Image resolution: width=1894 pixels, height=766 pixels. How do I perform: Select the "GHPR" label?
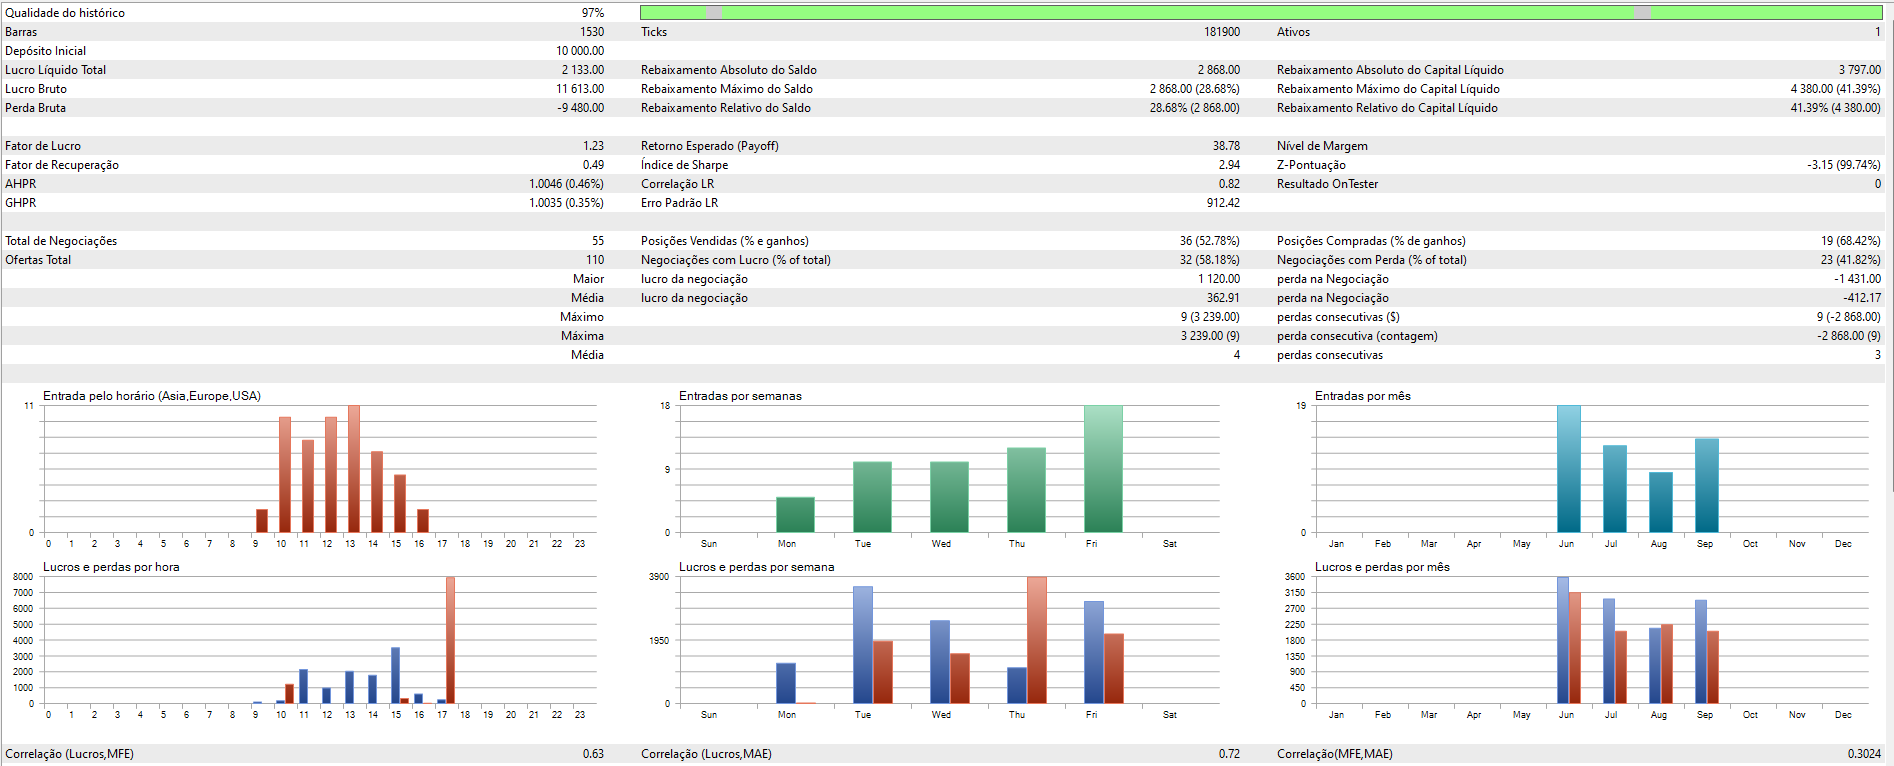coord(21,203)
